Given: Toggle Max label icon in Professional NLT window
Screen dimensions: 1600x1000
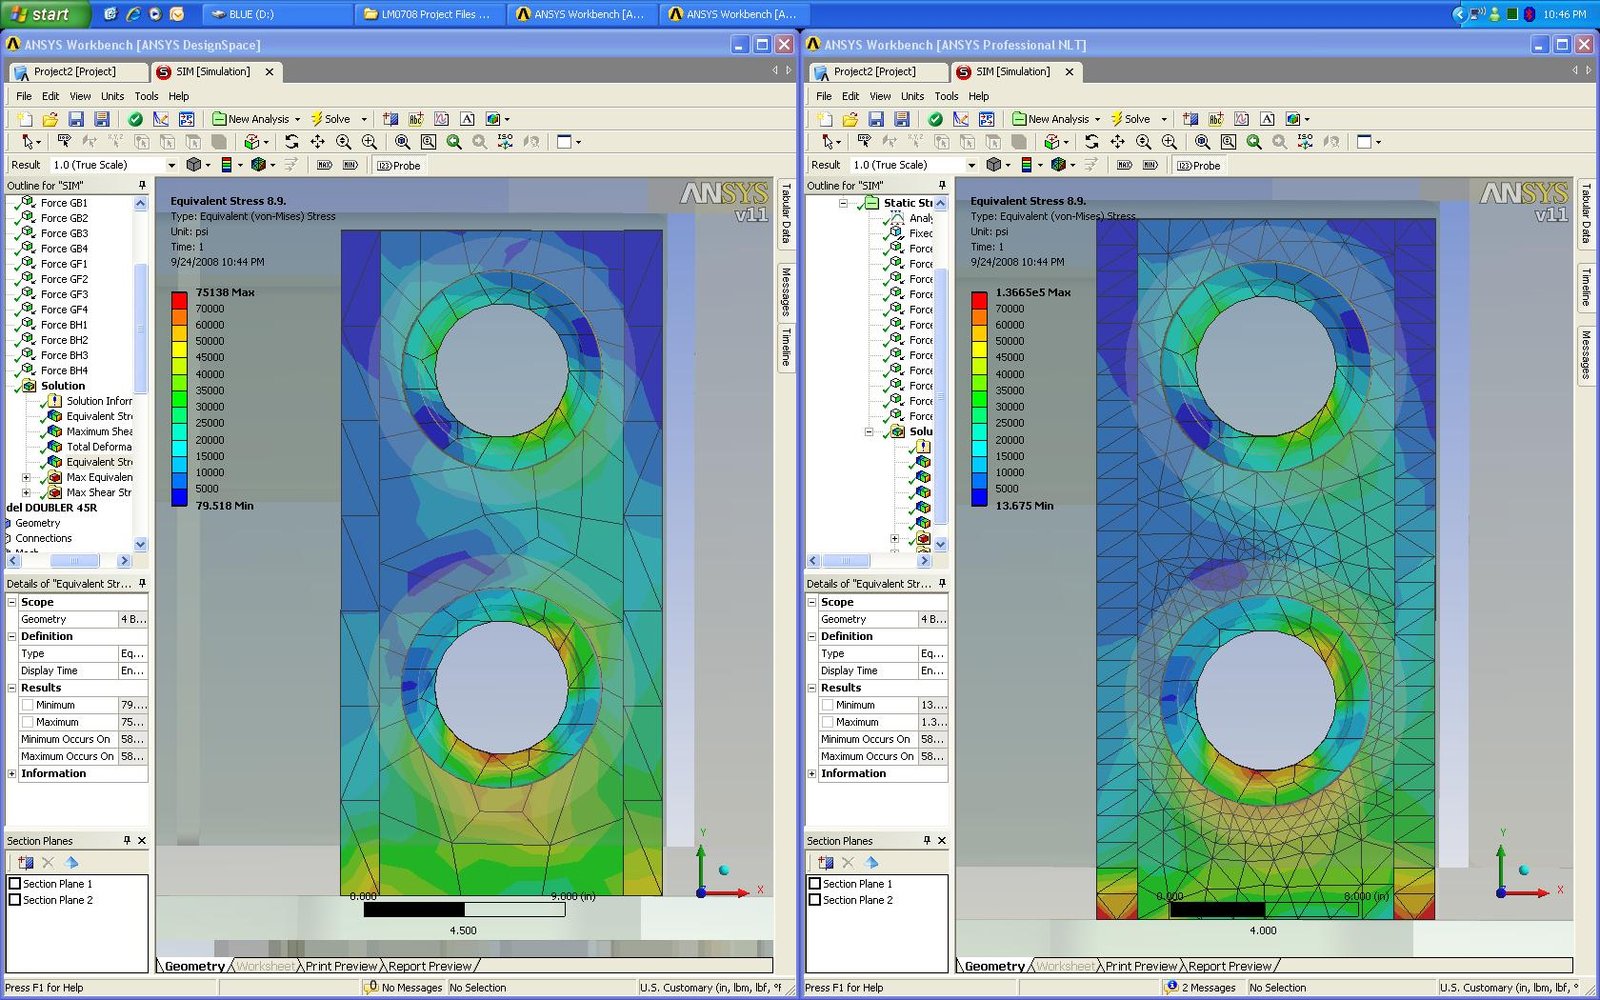Looking at the screenshot, I should (x=1125, y=165).
